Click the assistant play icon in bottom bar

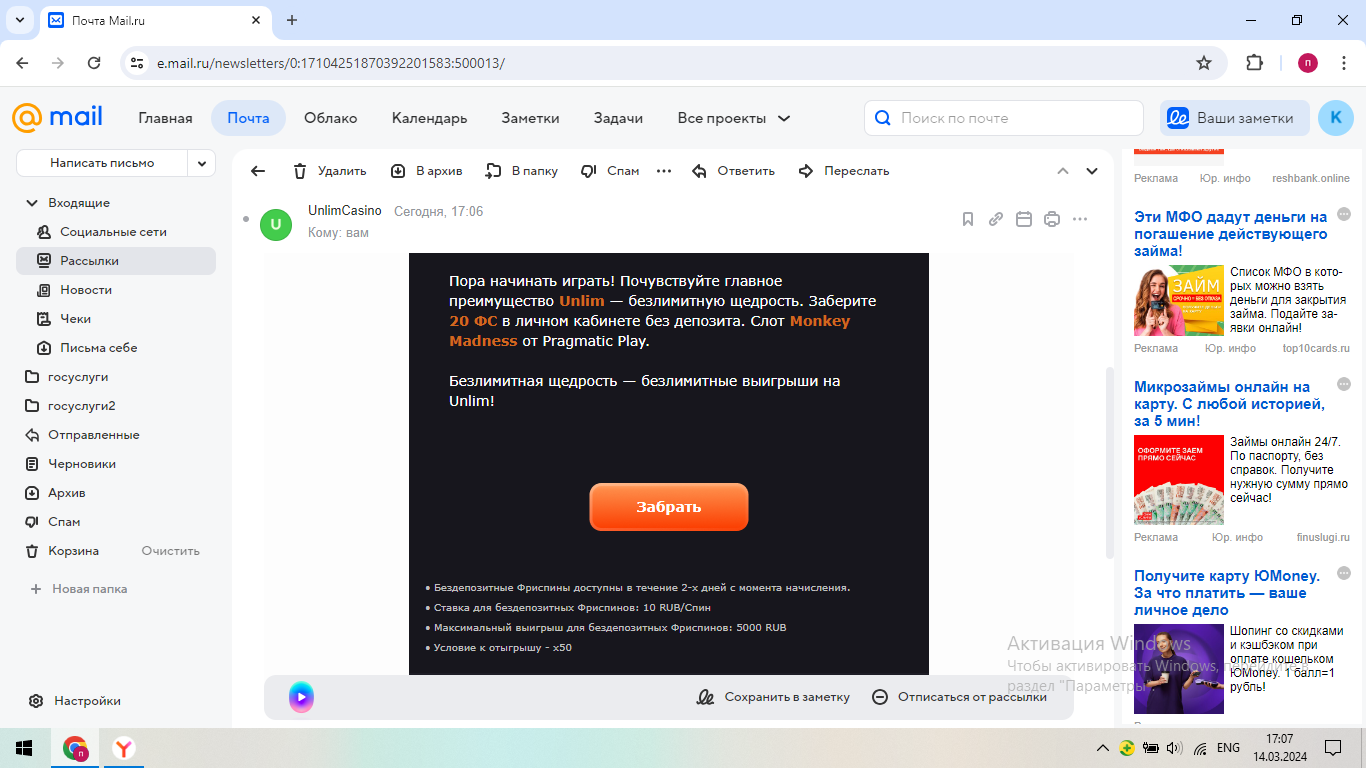[301, 697]
